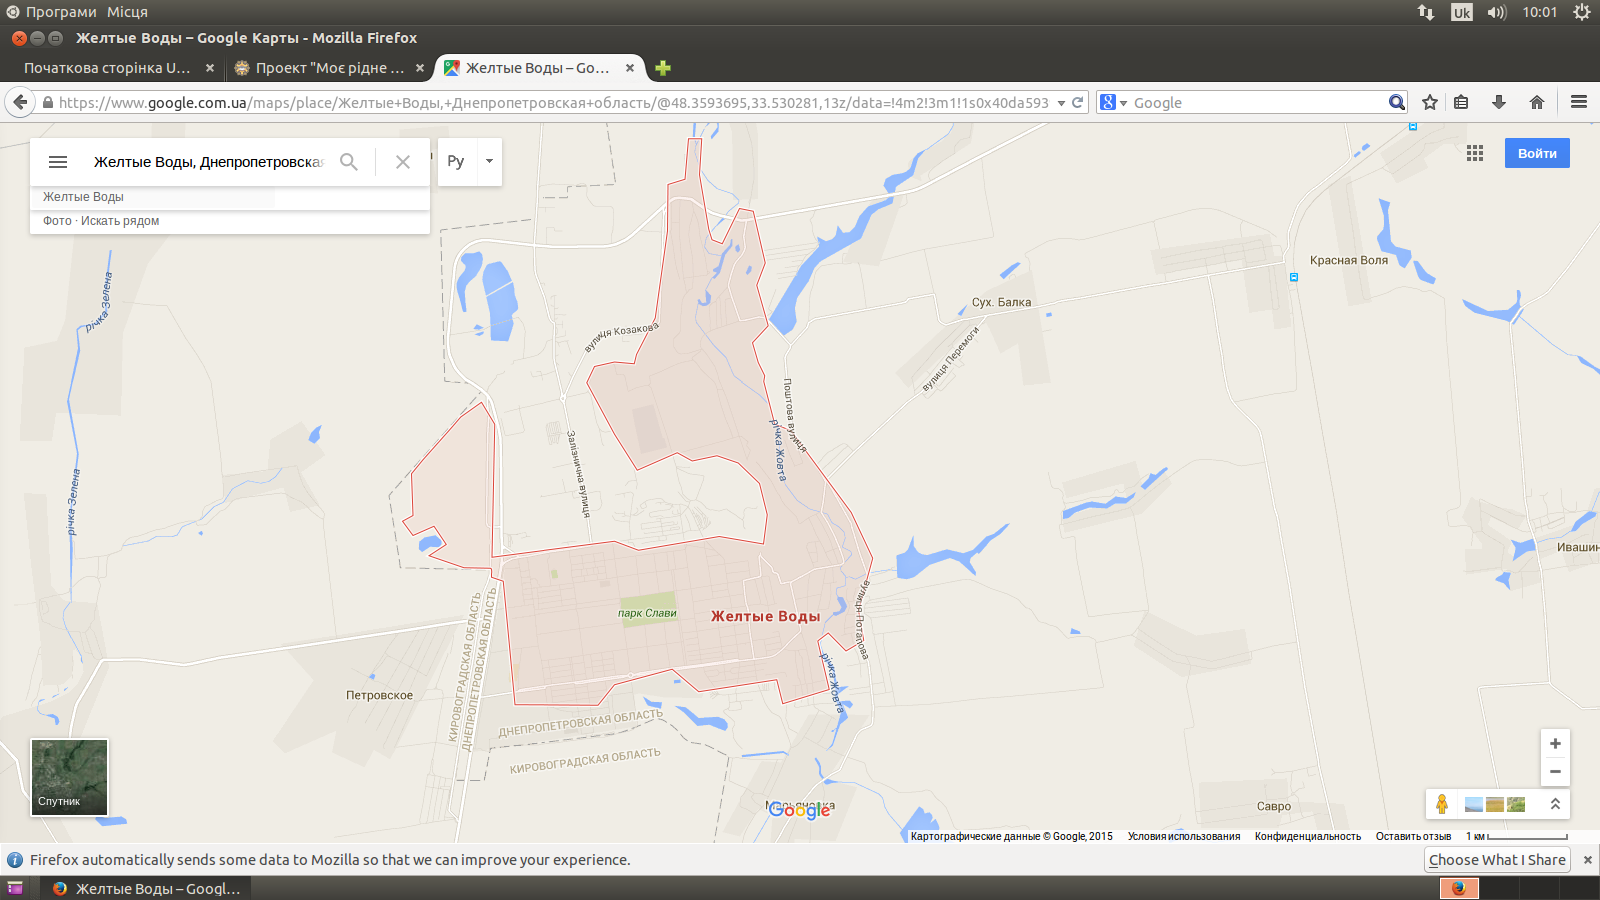Open the Програми menu in top panel
1600x900 pixels.
[60, 12]
